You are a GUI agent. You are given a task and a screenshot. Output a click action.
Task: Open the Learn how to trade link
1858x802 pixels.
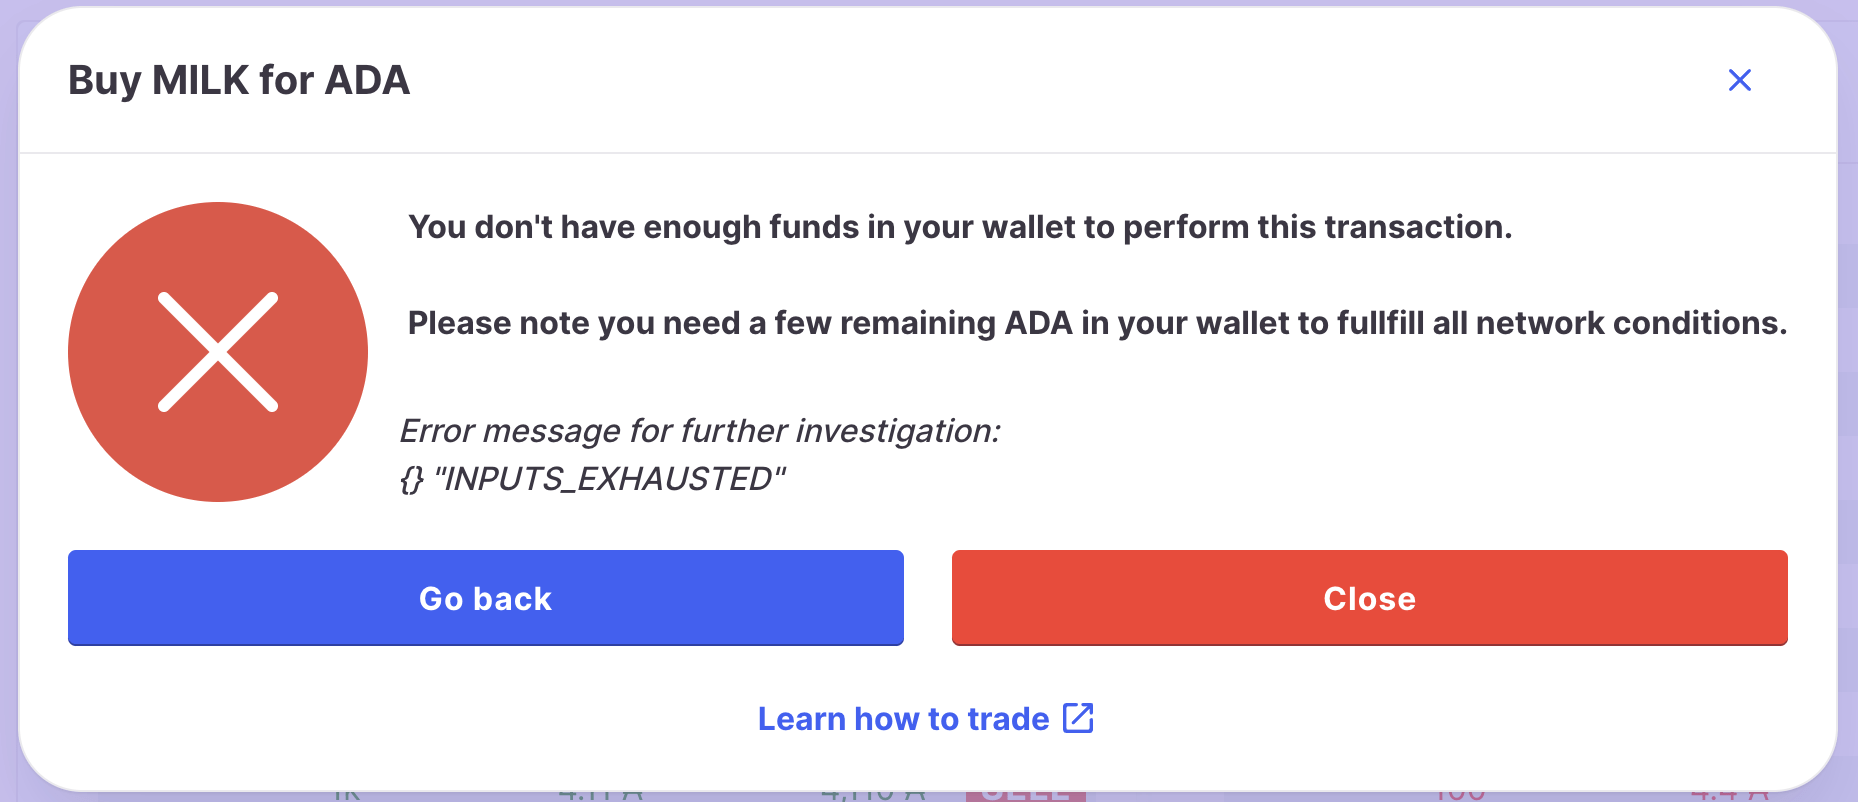coord(904,718)
